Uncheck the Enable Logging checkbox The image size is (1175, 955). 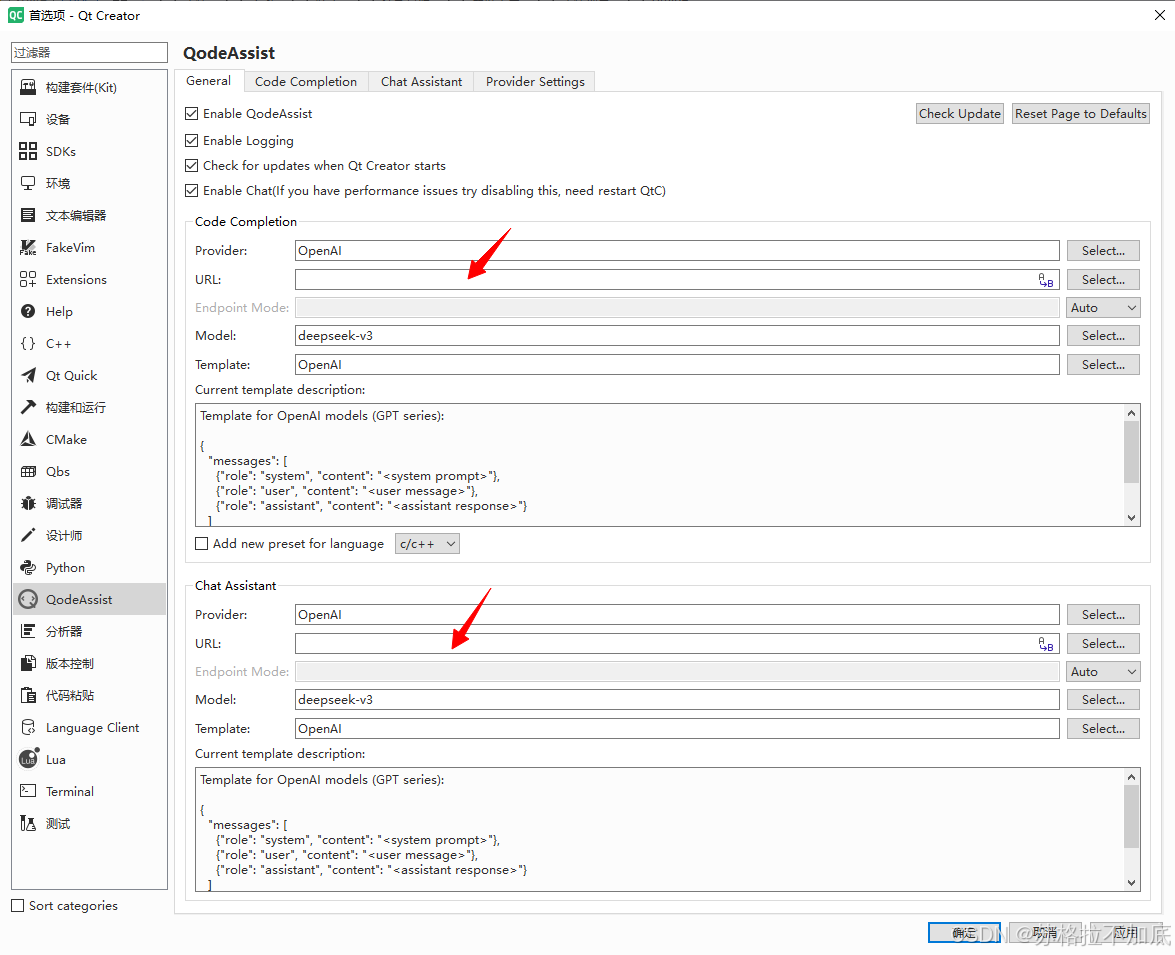pyautogui.click(x=192, y=141)
